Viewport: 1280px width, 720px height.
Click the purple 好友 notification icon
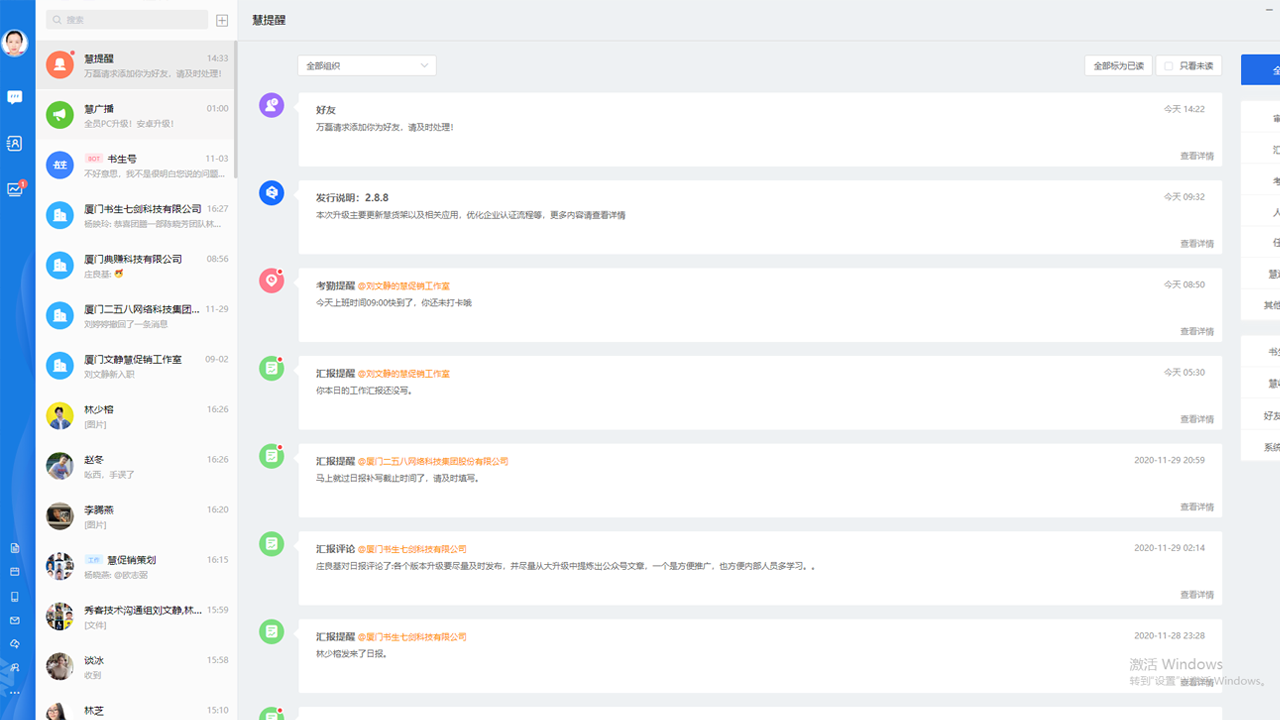point(272,105)
